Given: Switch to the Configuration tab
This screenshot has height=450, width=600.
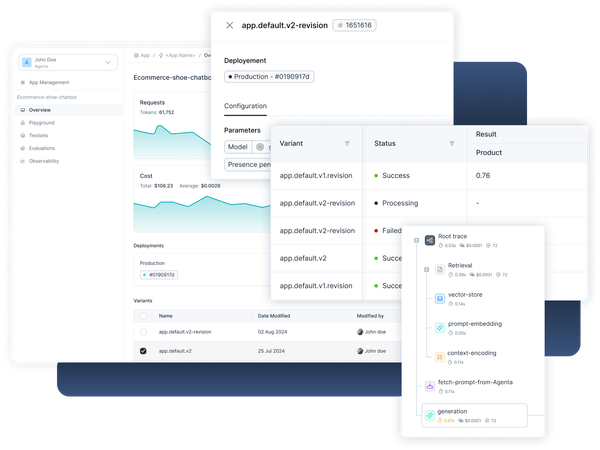Looking at the screenshot, I should [x=245, y=106].
